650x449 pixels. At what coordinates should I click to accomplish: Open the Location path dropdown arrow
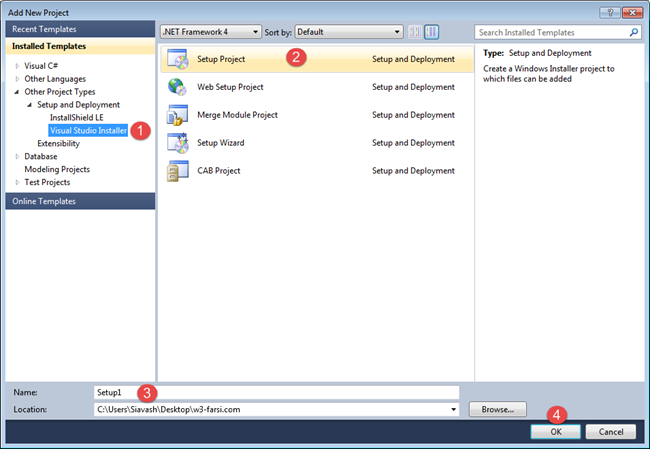point(454,410)
